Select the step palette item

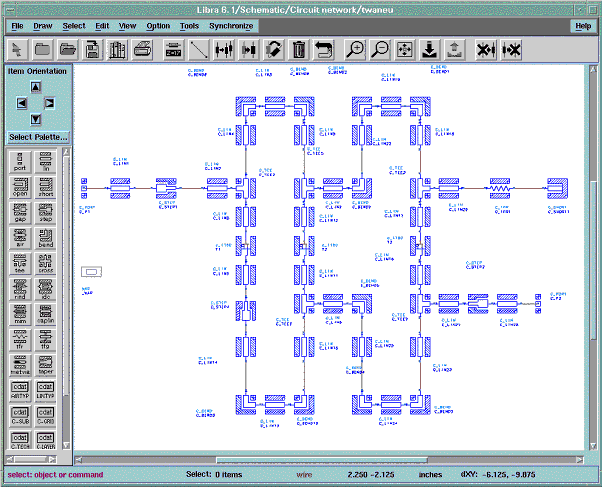45,212
